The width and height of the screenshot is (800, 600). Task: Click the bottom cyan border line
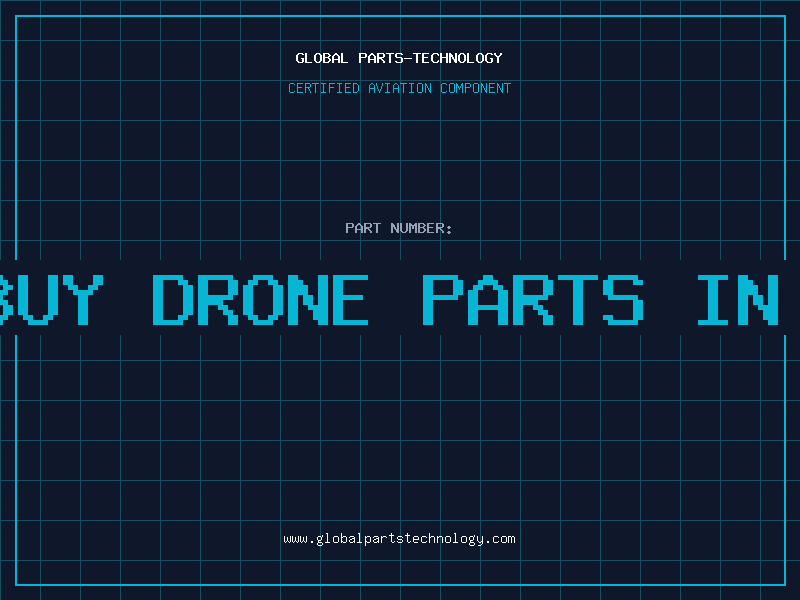pyautogui.click(x=401, y=585)
